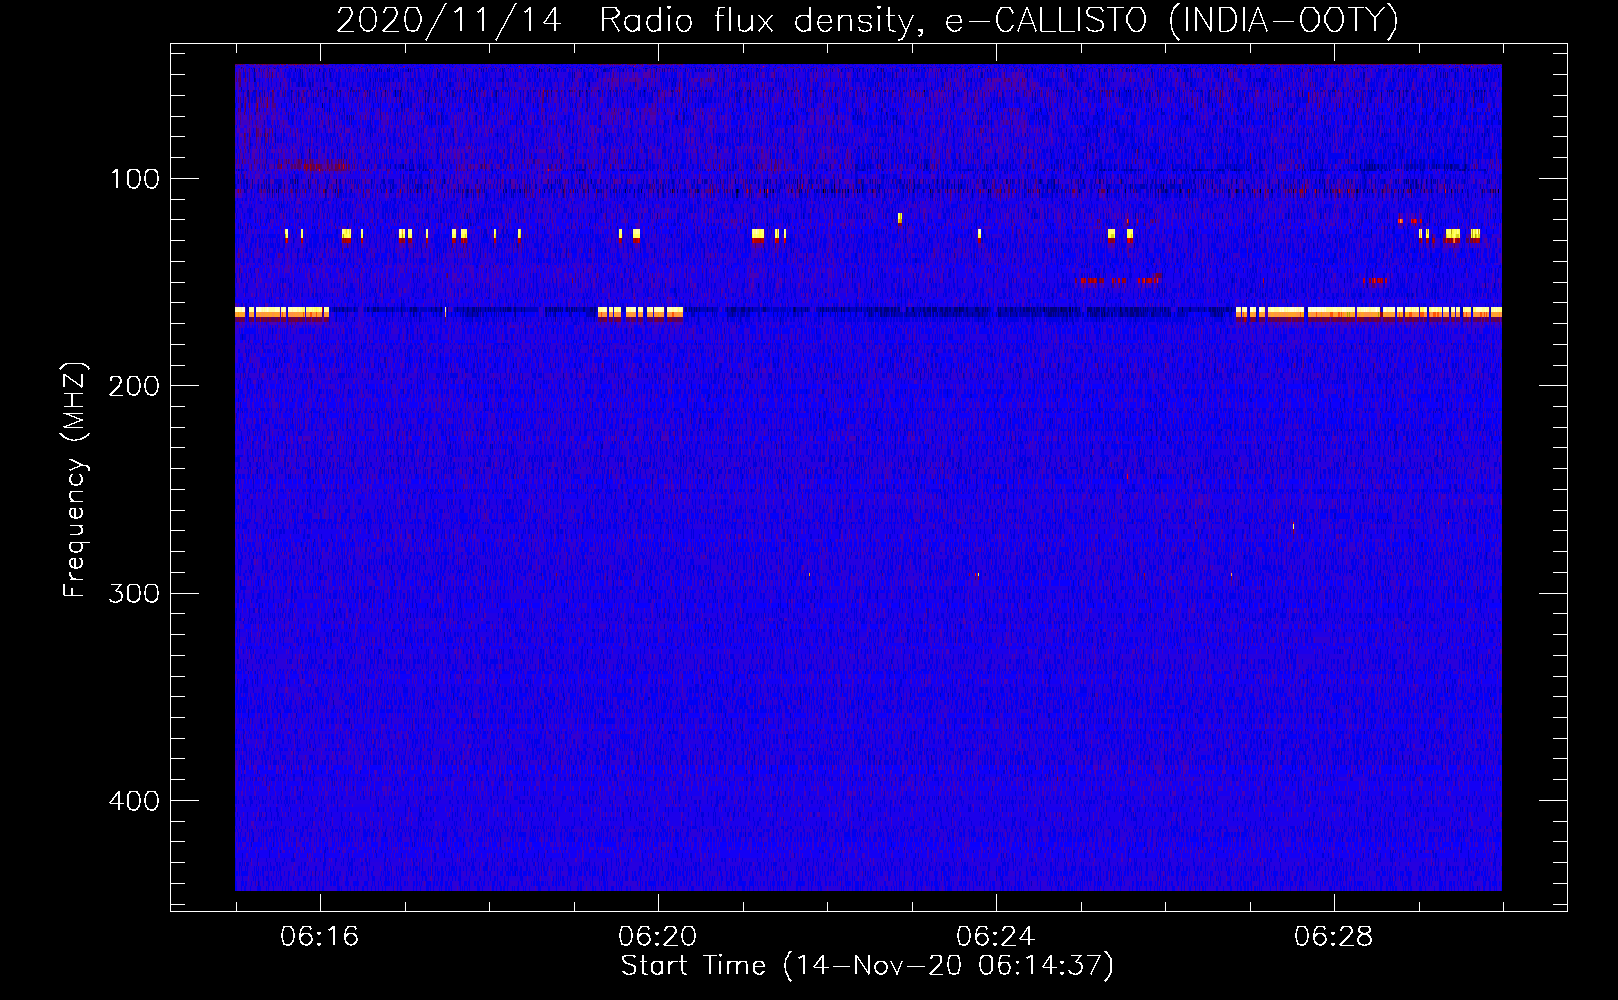Click the 'Start Time (14-Nov-20 06:14:37)' label
The width and height of the screenshot is (1618, 1000).
click(867, 966)
